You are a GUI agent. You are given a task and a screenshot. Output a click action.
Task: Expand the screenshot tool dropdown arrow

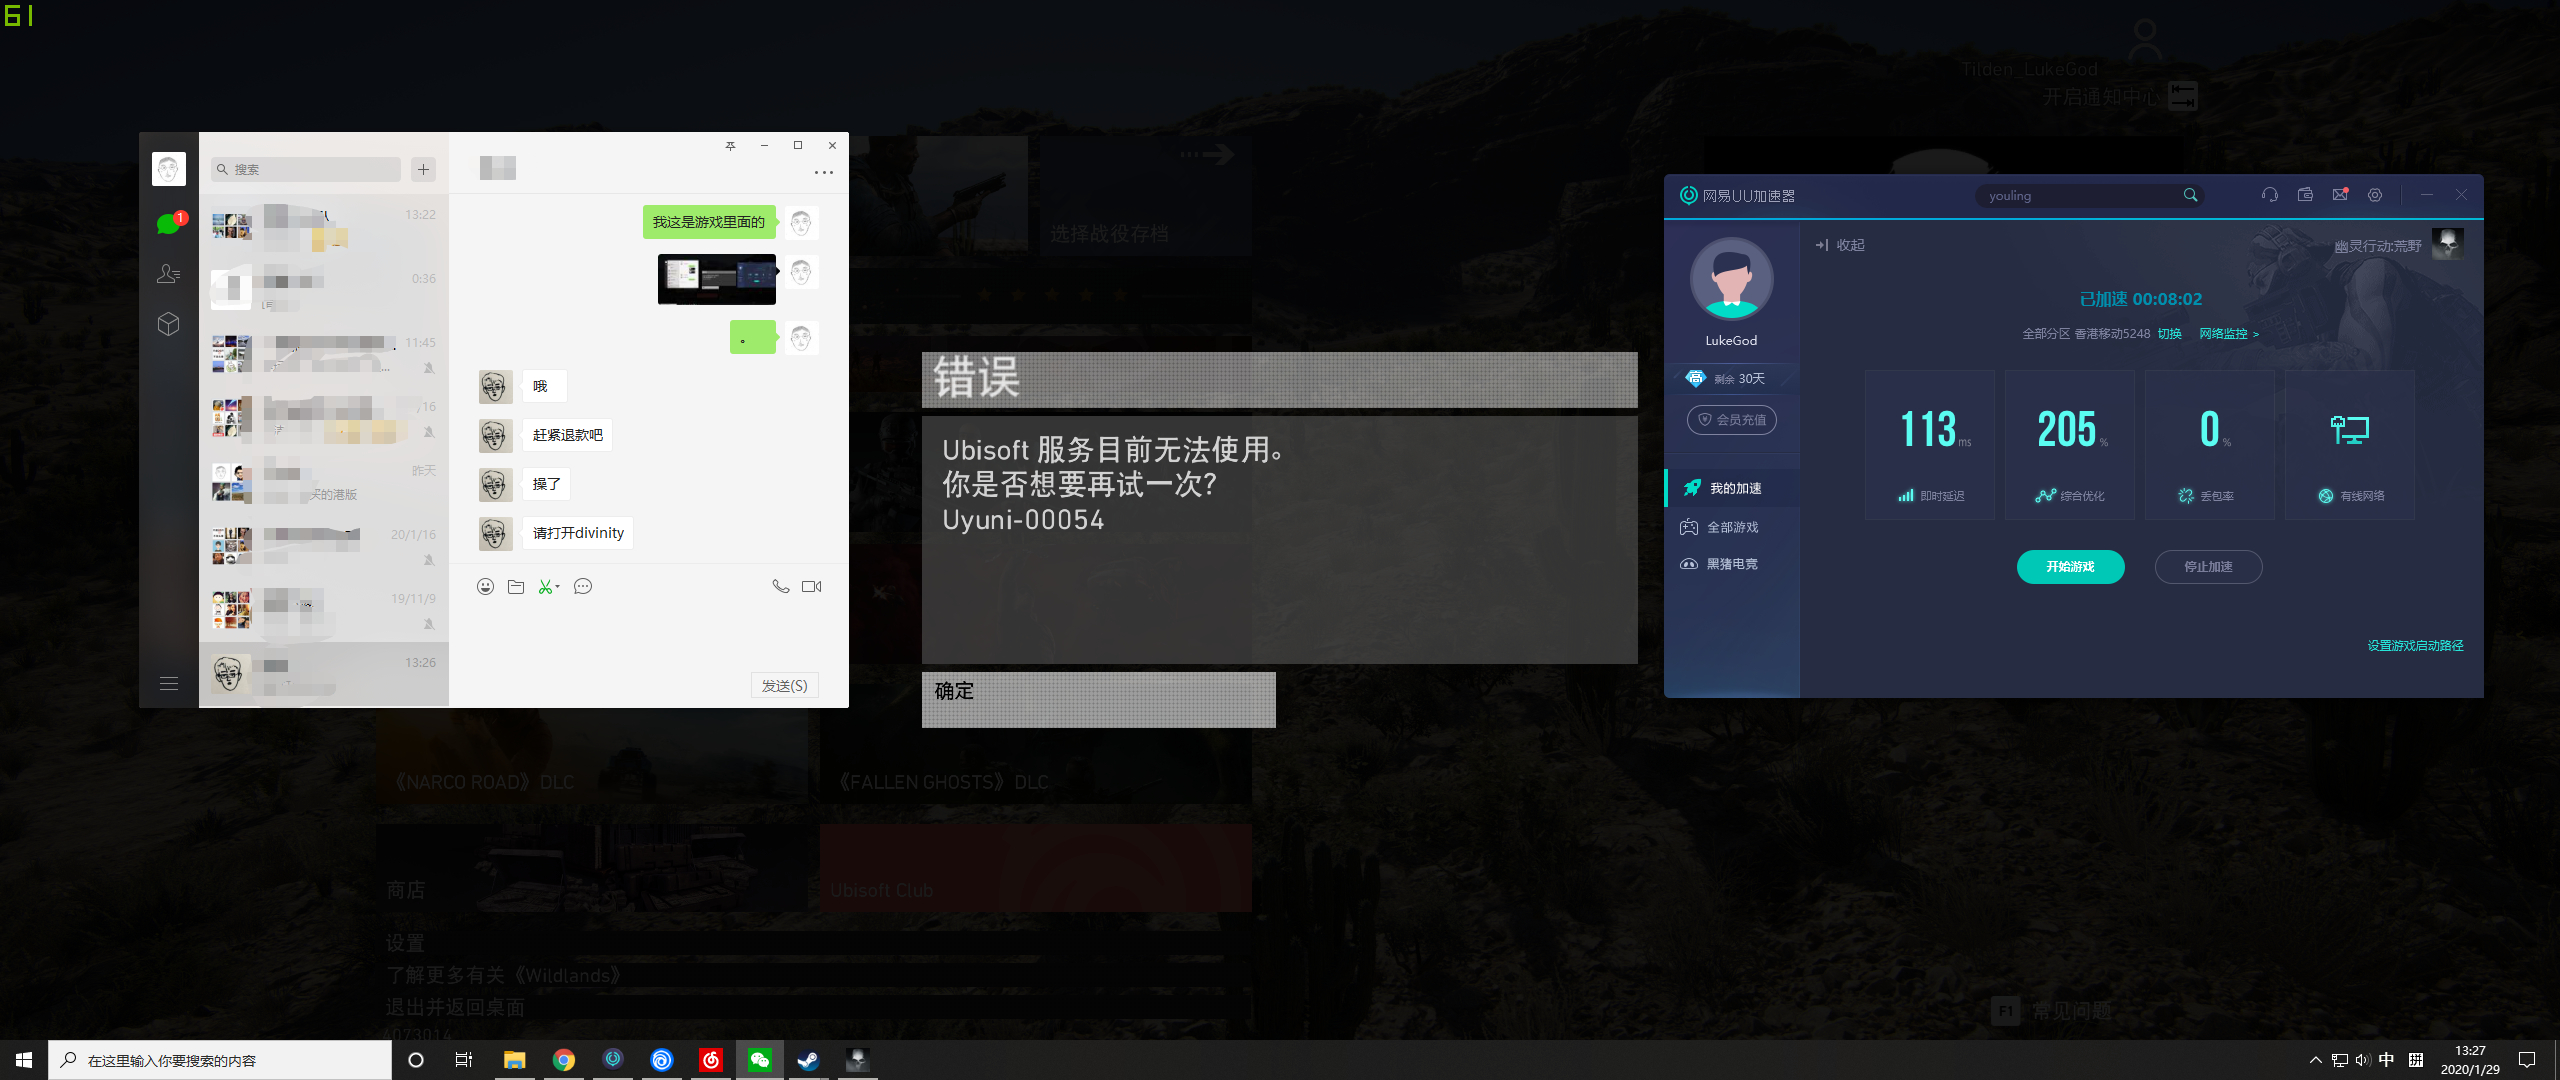click(x=558, y=587)
